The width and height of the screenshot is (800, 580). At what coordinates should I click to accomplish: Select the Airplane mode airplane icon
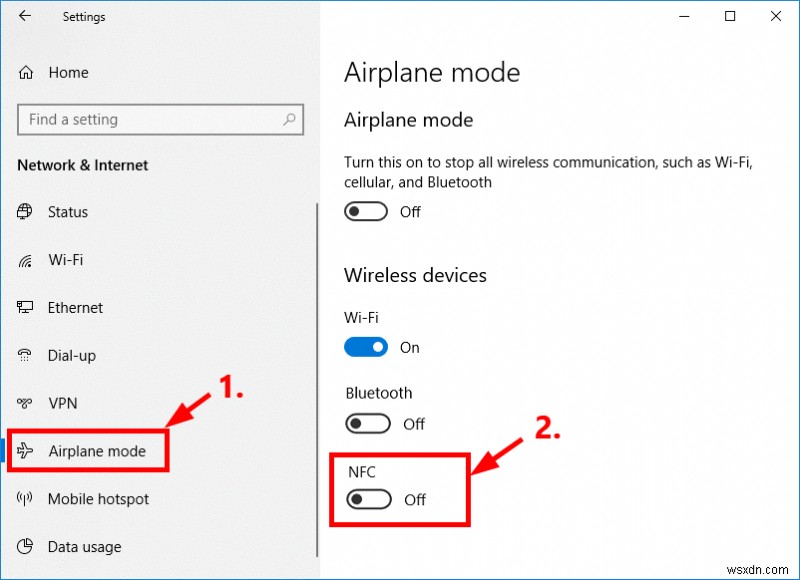(25, 451)
